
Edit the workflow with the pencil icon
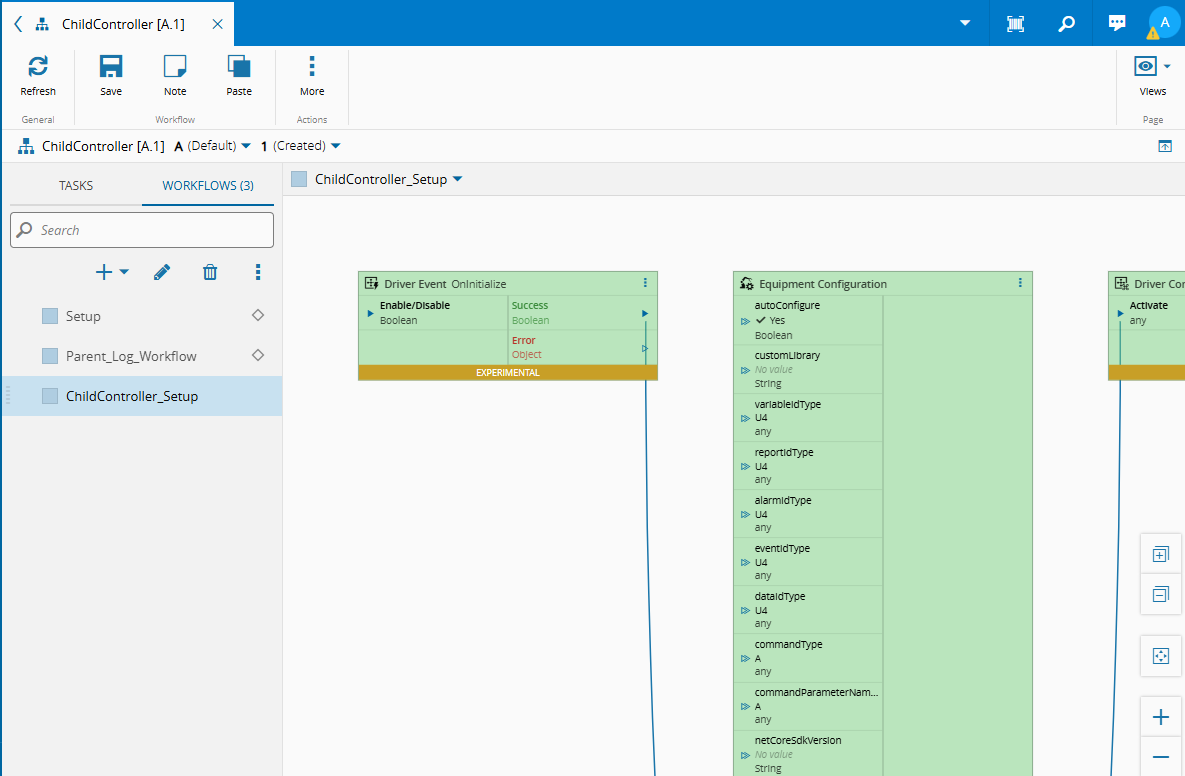pyautogui.click(x=162, y=272)
